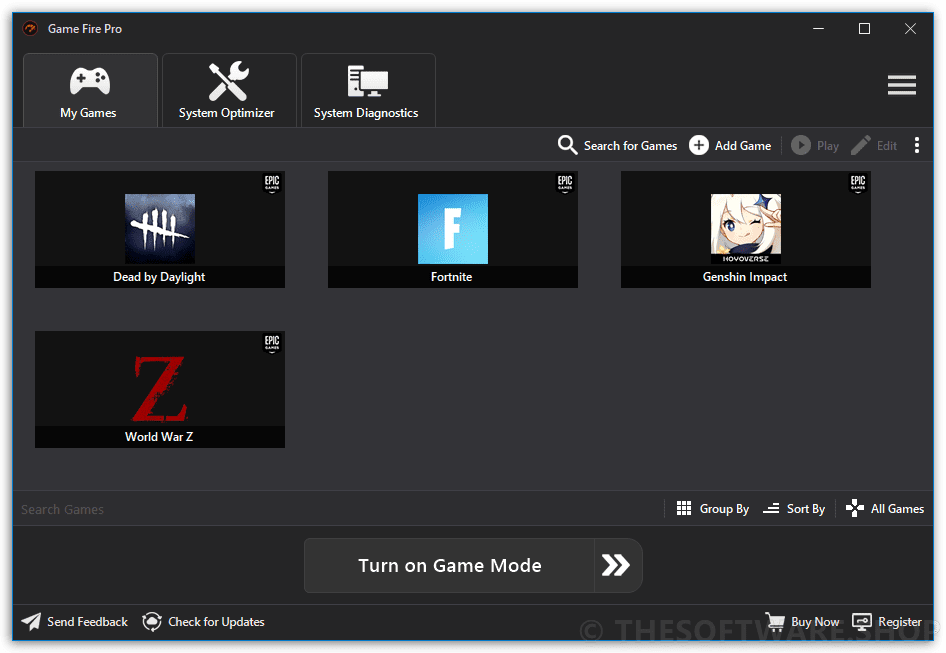The height and width of the screenshot is (653, 946).
Task: Open the hamburger main menu
Action: [x=901, y=85]
